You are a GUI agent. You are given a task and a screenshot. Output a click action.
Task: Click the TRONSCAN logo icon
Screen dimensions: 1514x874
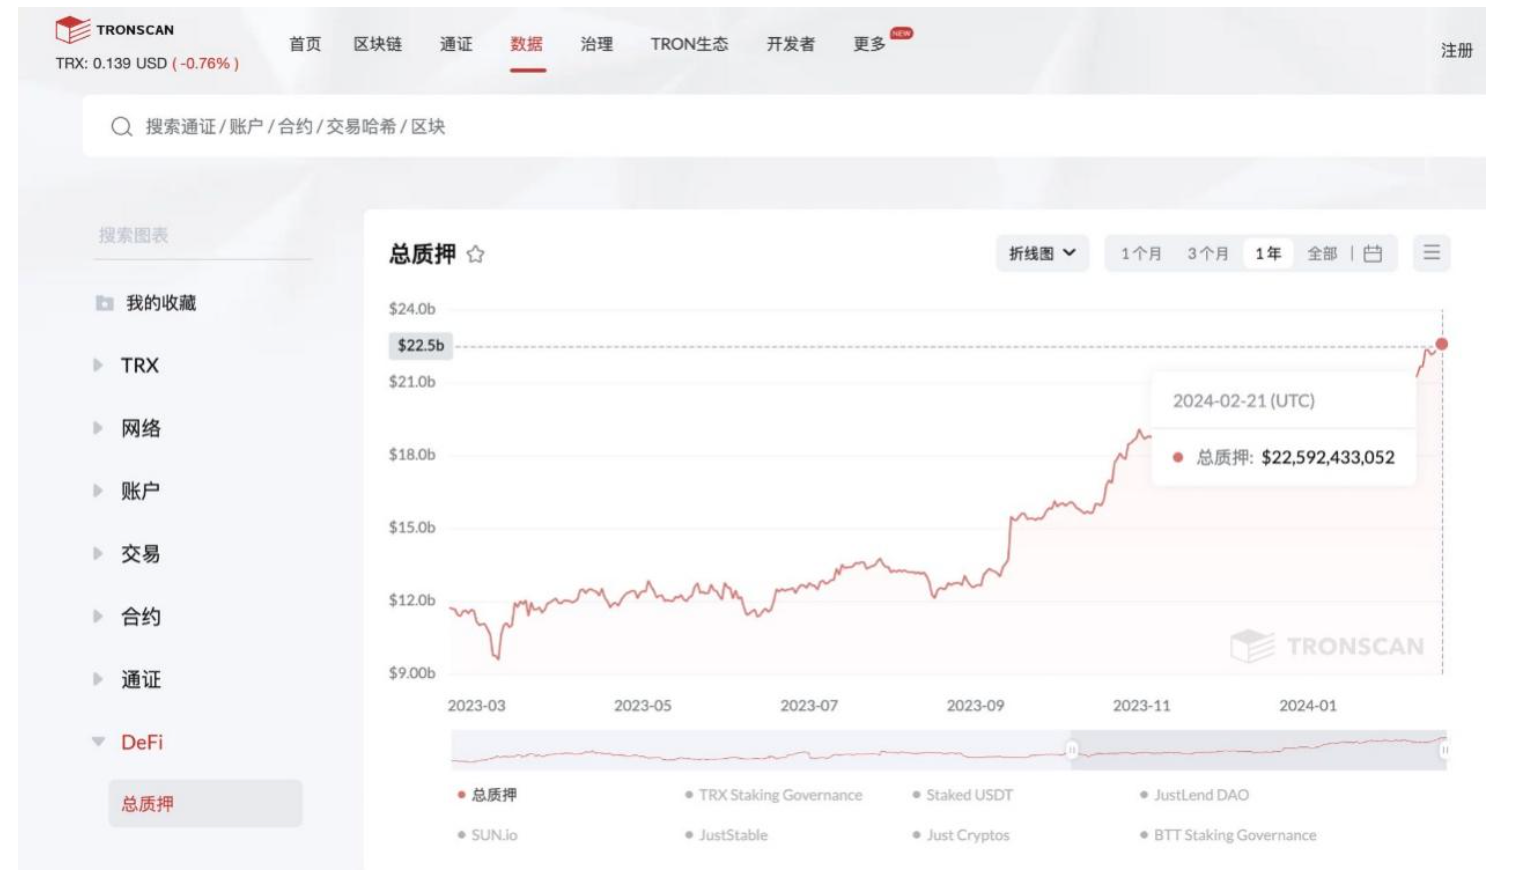coord(73,30)
